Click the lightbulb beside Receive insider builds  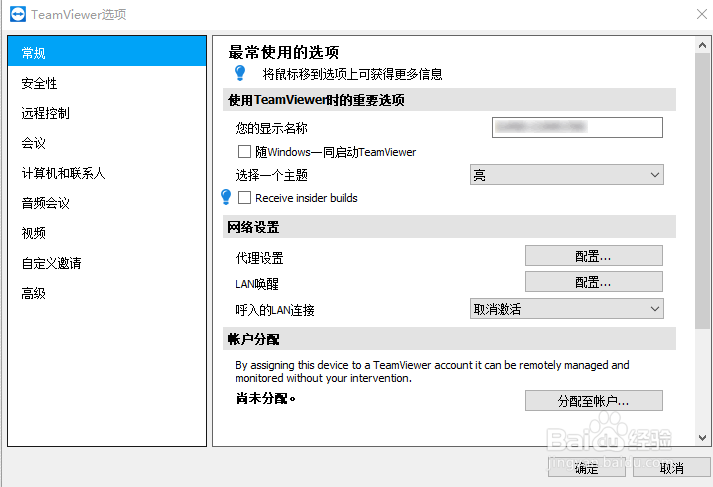226,197
